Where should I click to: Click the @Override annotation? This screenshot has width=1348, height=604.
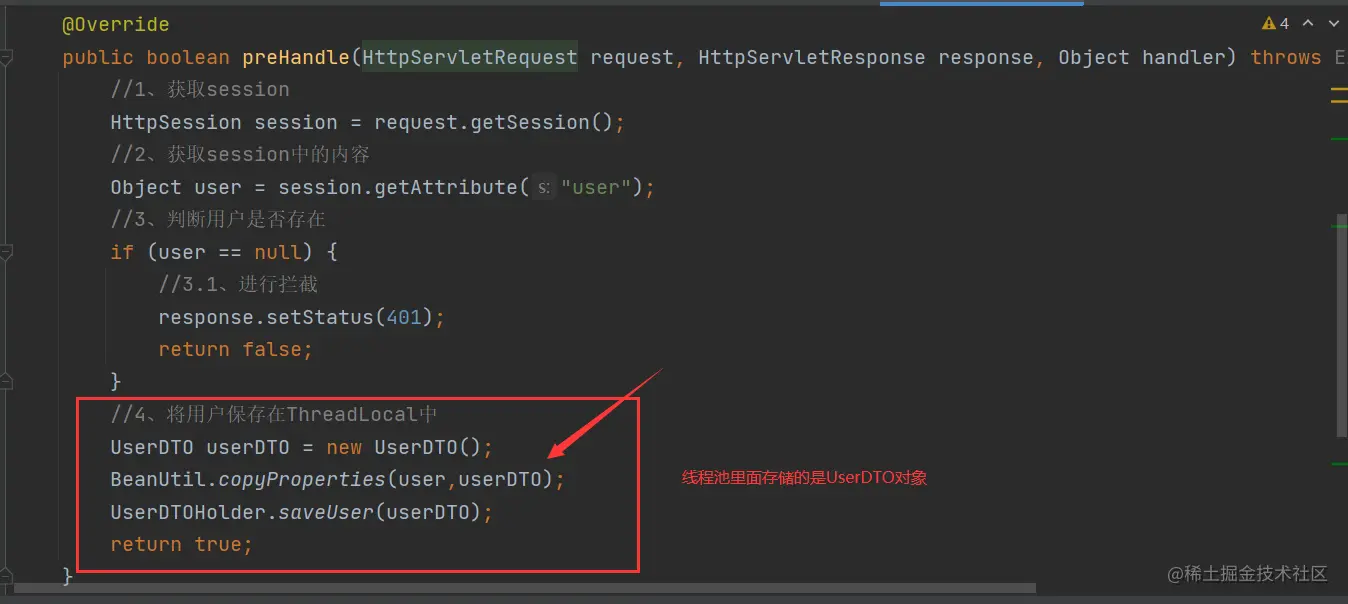(x=116, y=24)
